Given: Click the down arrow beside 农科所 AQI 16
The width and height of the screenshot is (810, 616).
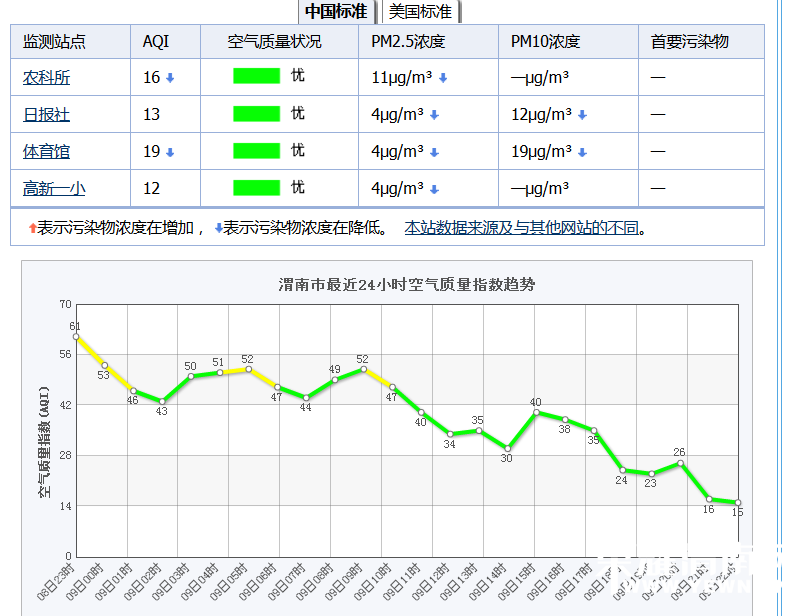Looking at the screenshot, I should click(170, 78).
